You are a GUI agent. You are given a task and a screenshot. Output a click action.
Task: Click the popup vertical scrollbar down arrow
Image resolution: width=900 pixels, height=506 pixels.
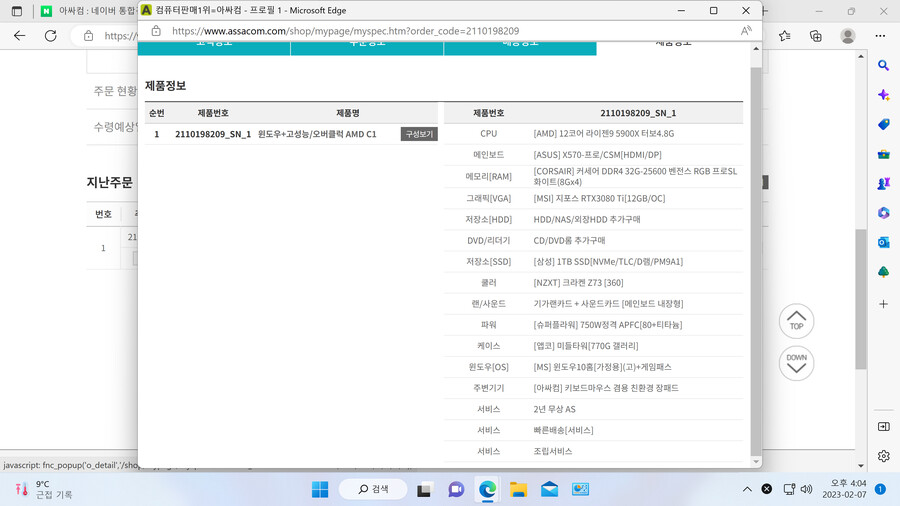[x=756, y=462]
